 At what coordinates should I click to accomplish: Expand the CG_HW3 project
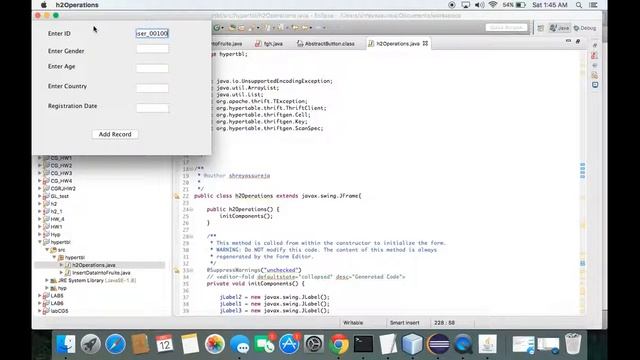(x=40, y=173)
